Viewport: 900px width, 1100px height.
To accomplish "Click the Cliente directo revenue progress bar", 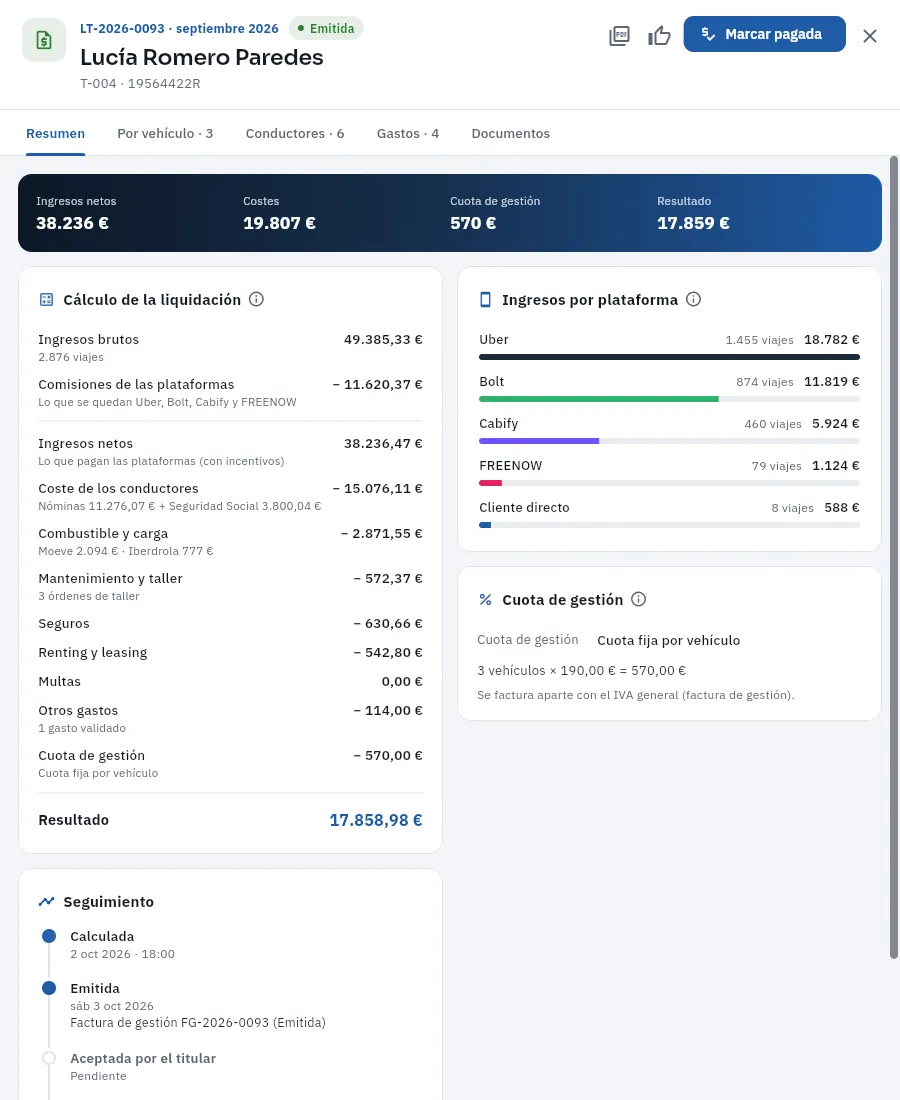I will [669, 525].
